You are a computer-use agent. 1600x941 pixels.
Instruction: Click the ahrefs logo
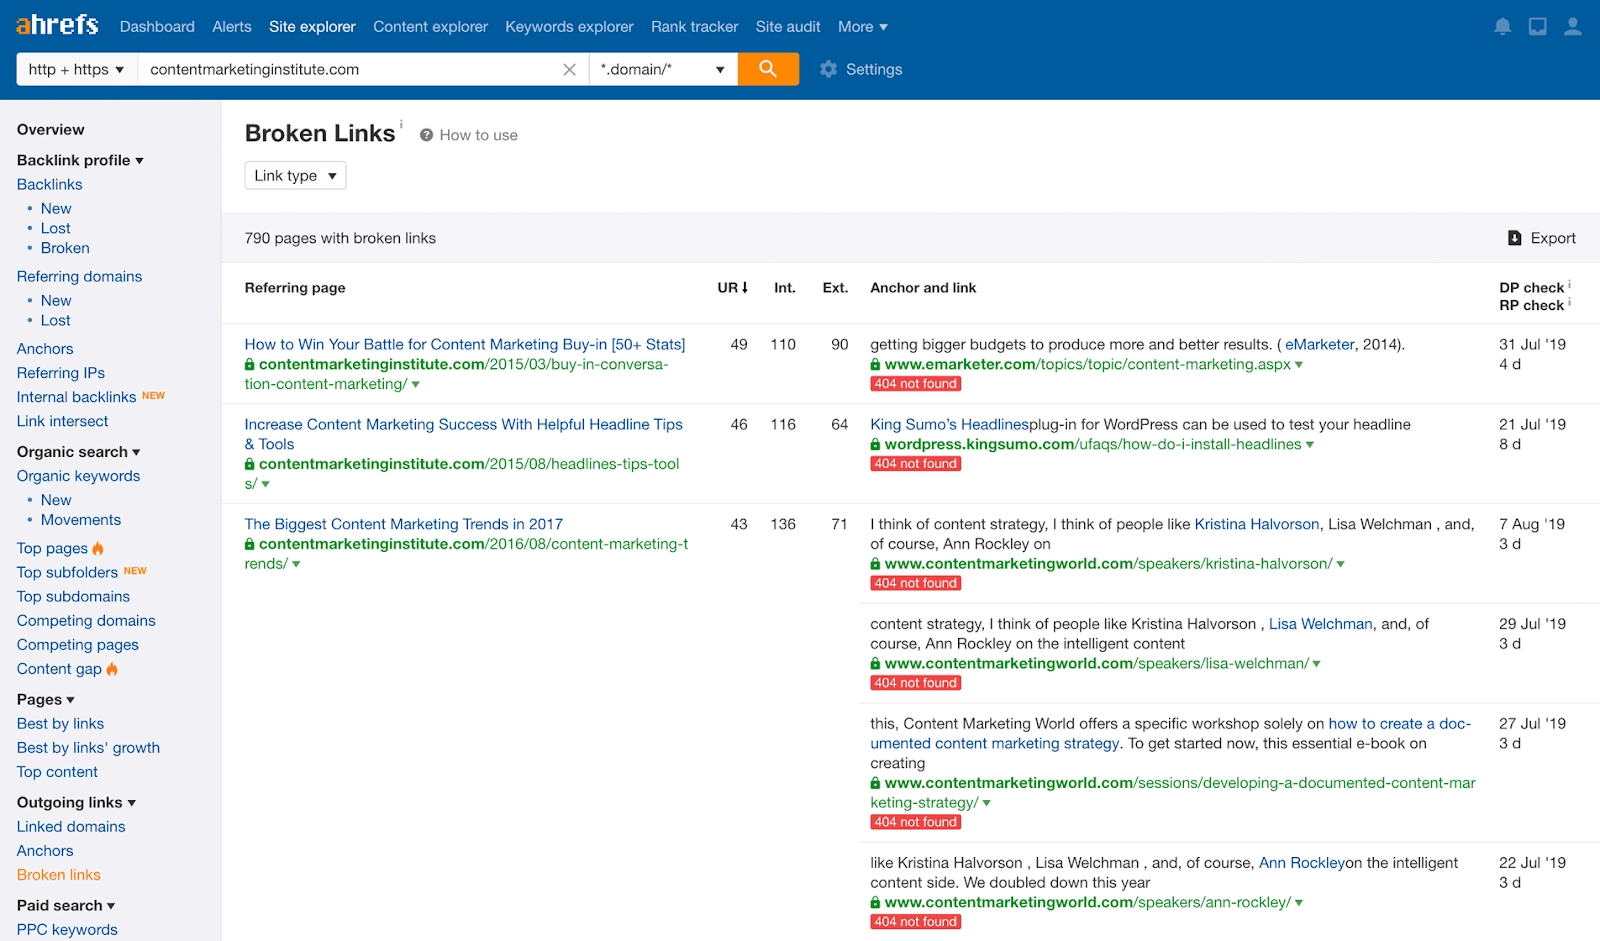(x=56, y=25)
